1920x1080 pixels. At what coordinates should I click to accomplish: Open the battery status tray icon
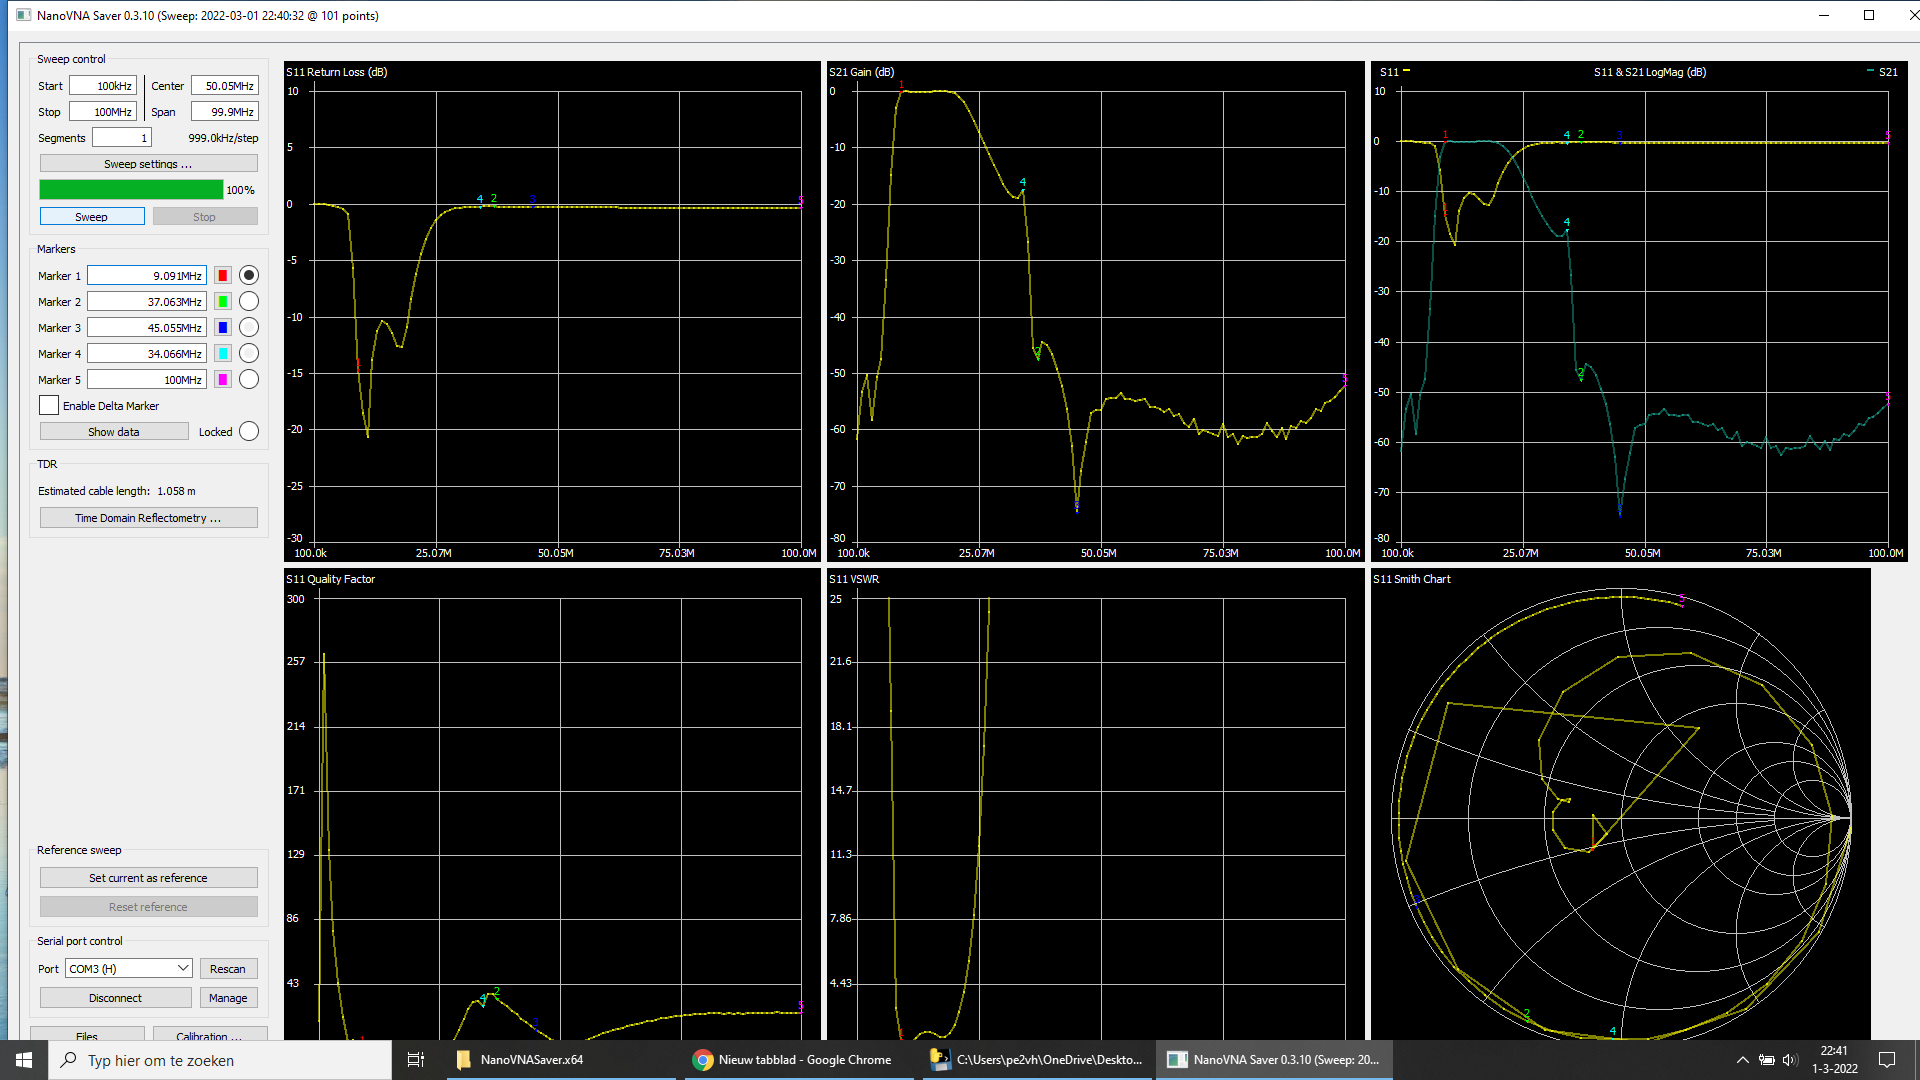click(x=1766, y=1060)
